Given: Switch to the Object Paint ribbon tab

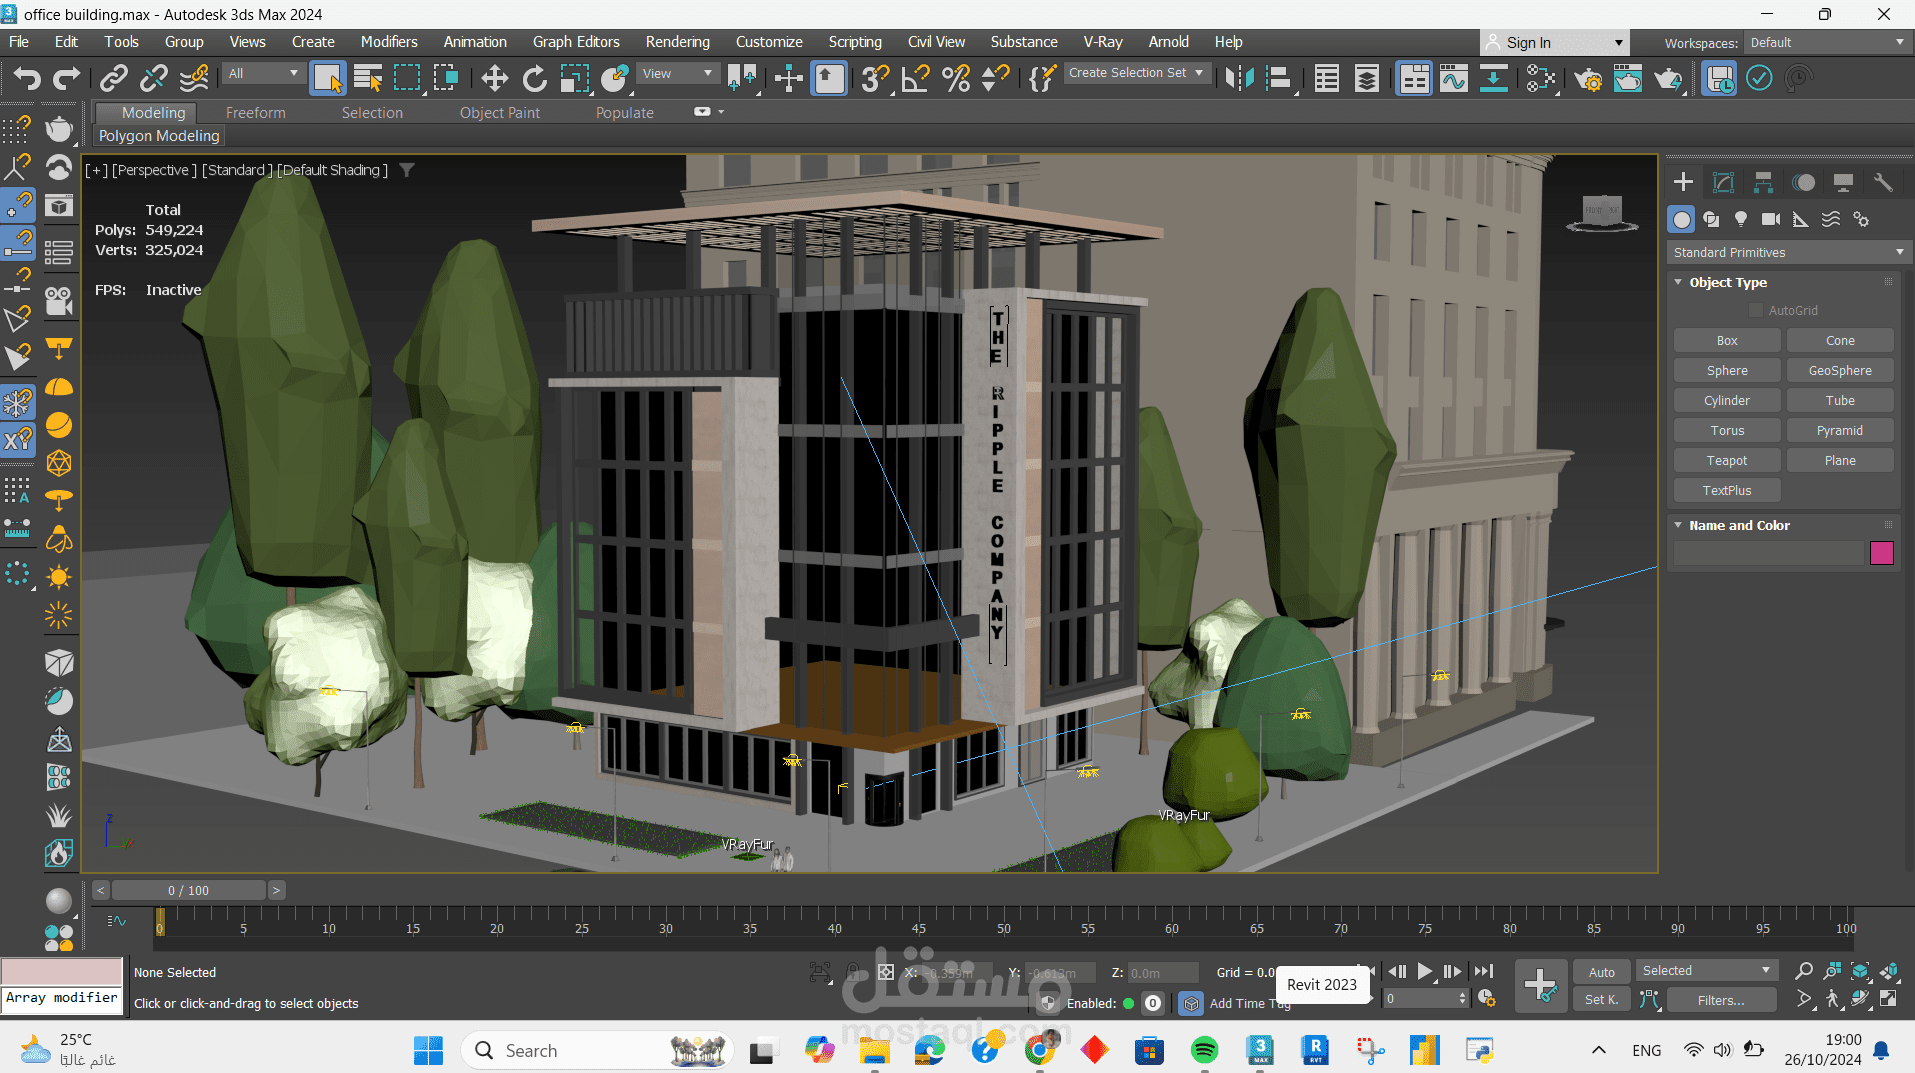Looking at the screenshot, I should (499, 113).
